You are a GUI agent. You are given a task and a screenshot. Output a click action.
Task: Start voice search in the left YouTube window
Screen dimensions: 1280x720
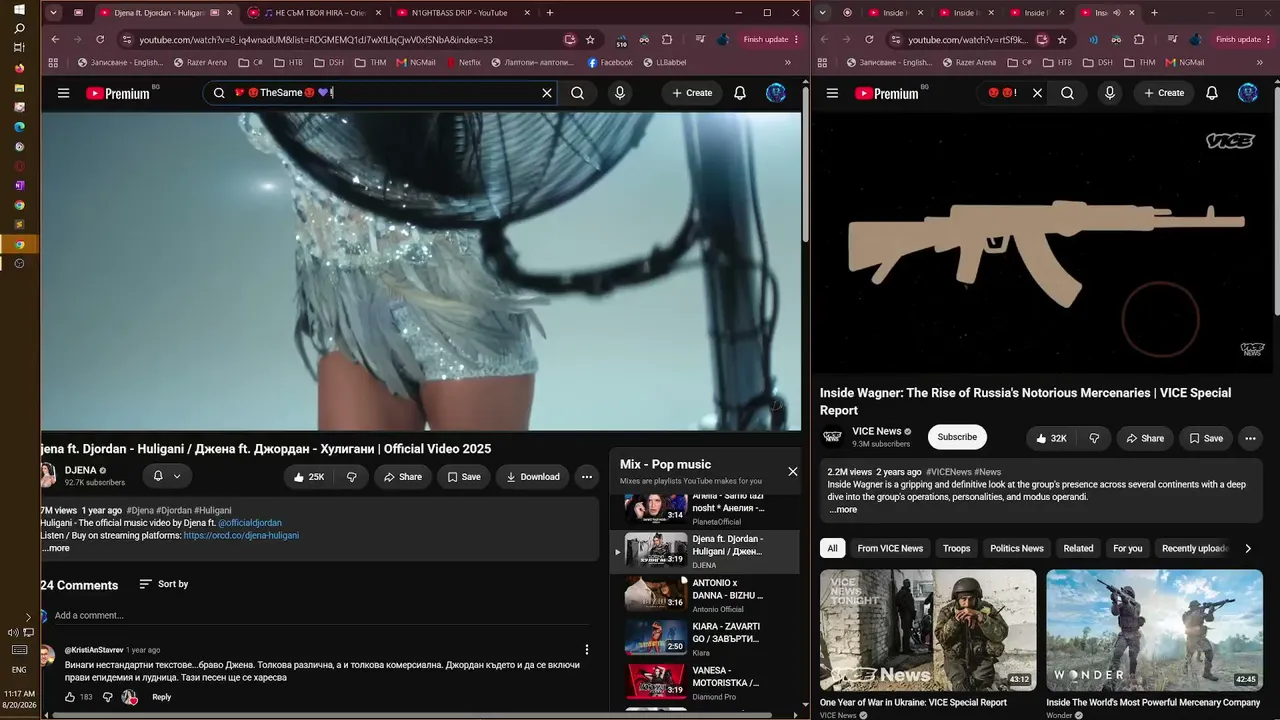click(x=620, y=93)
